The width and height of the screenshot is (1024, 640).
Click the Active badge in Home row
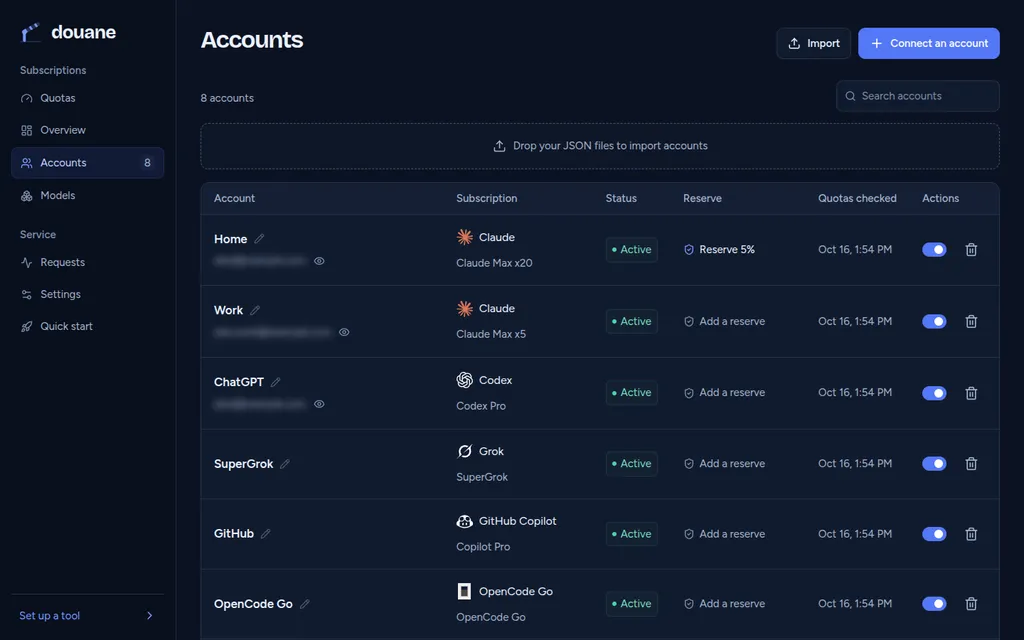[x=632, y=249]
